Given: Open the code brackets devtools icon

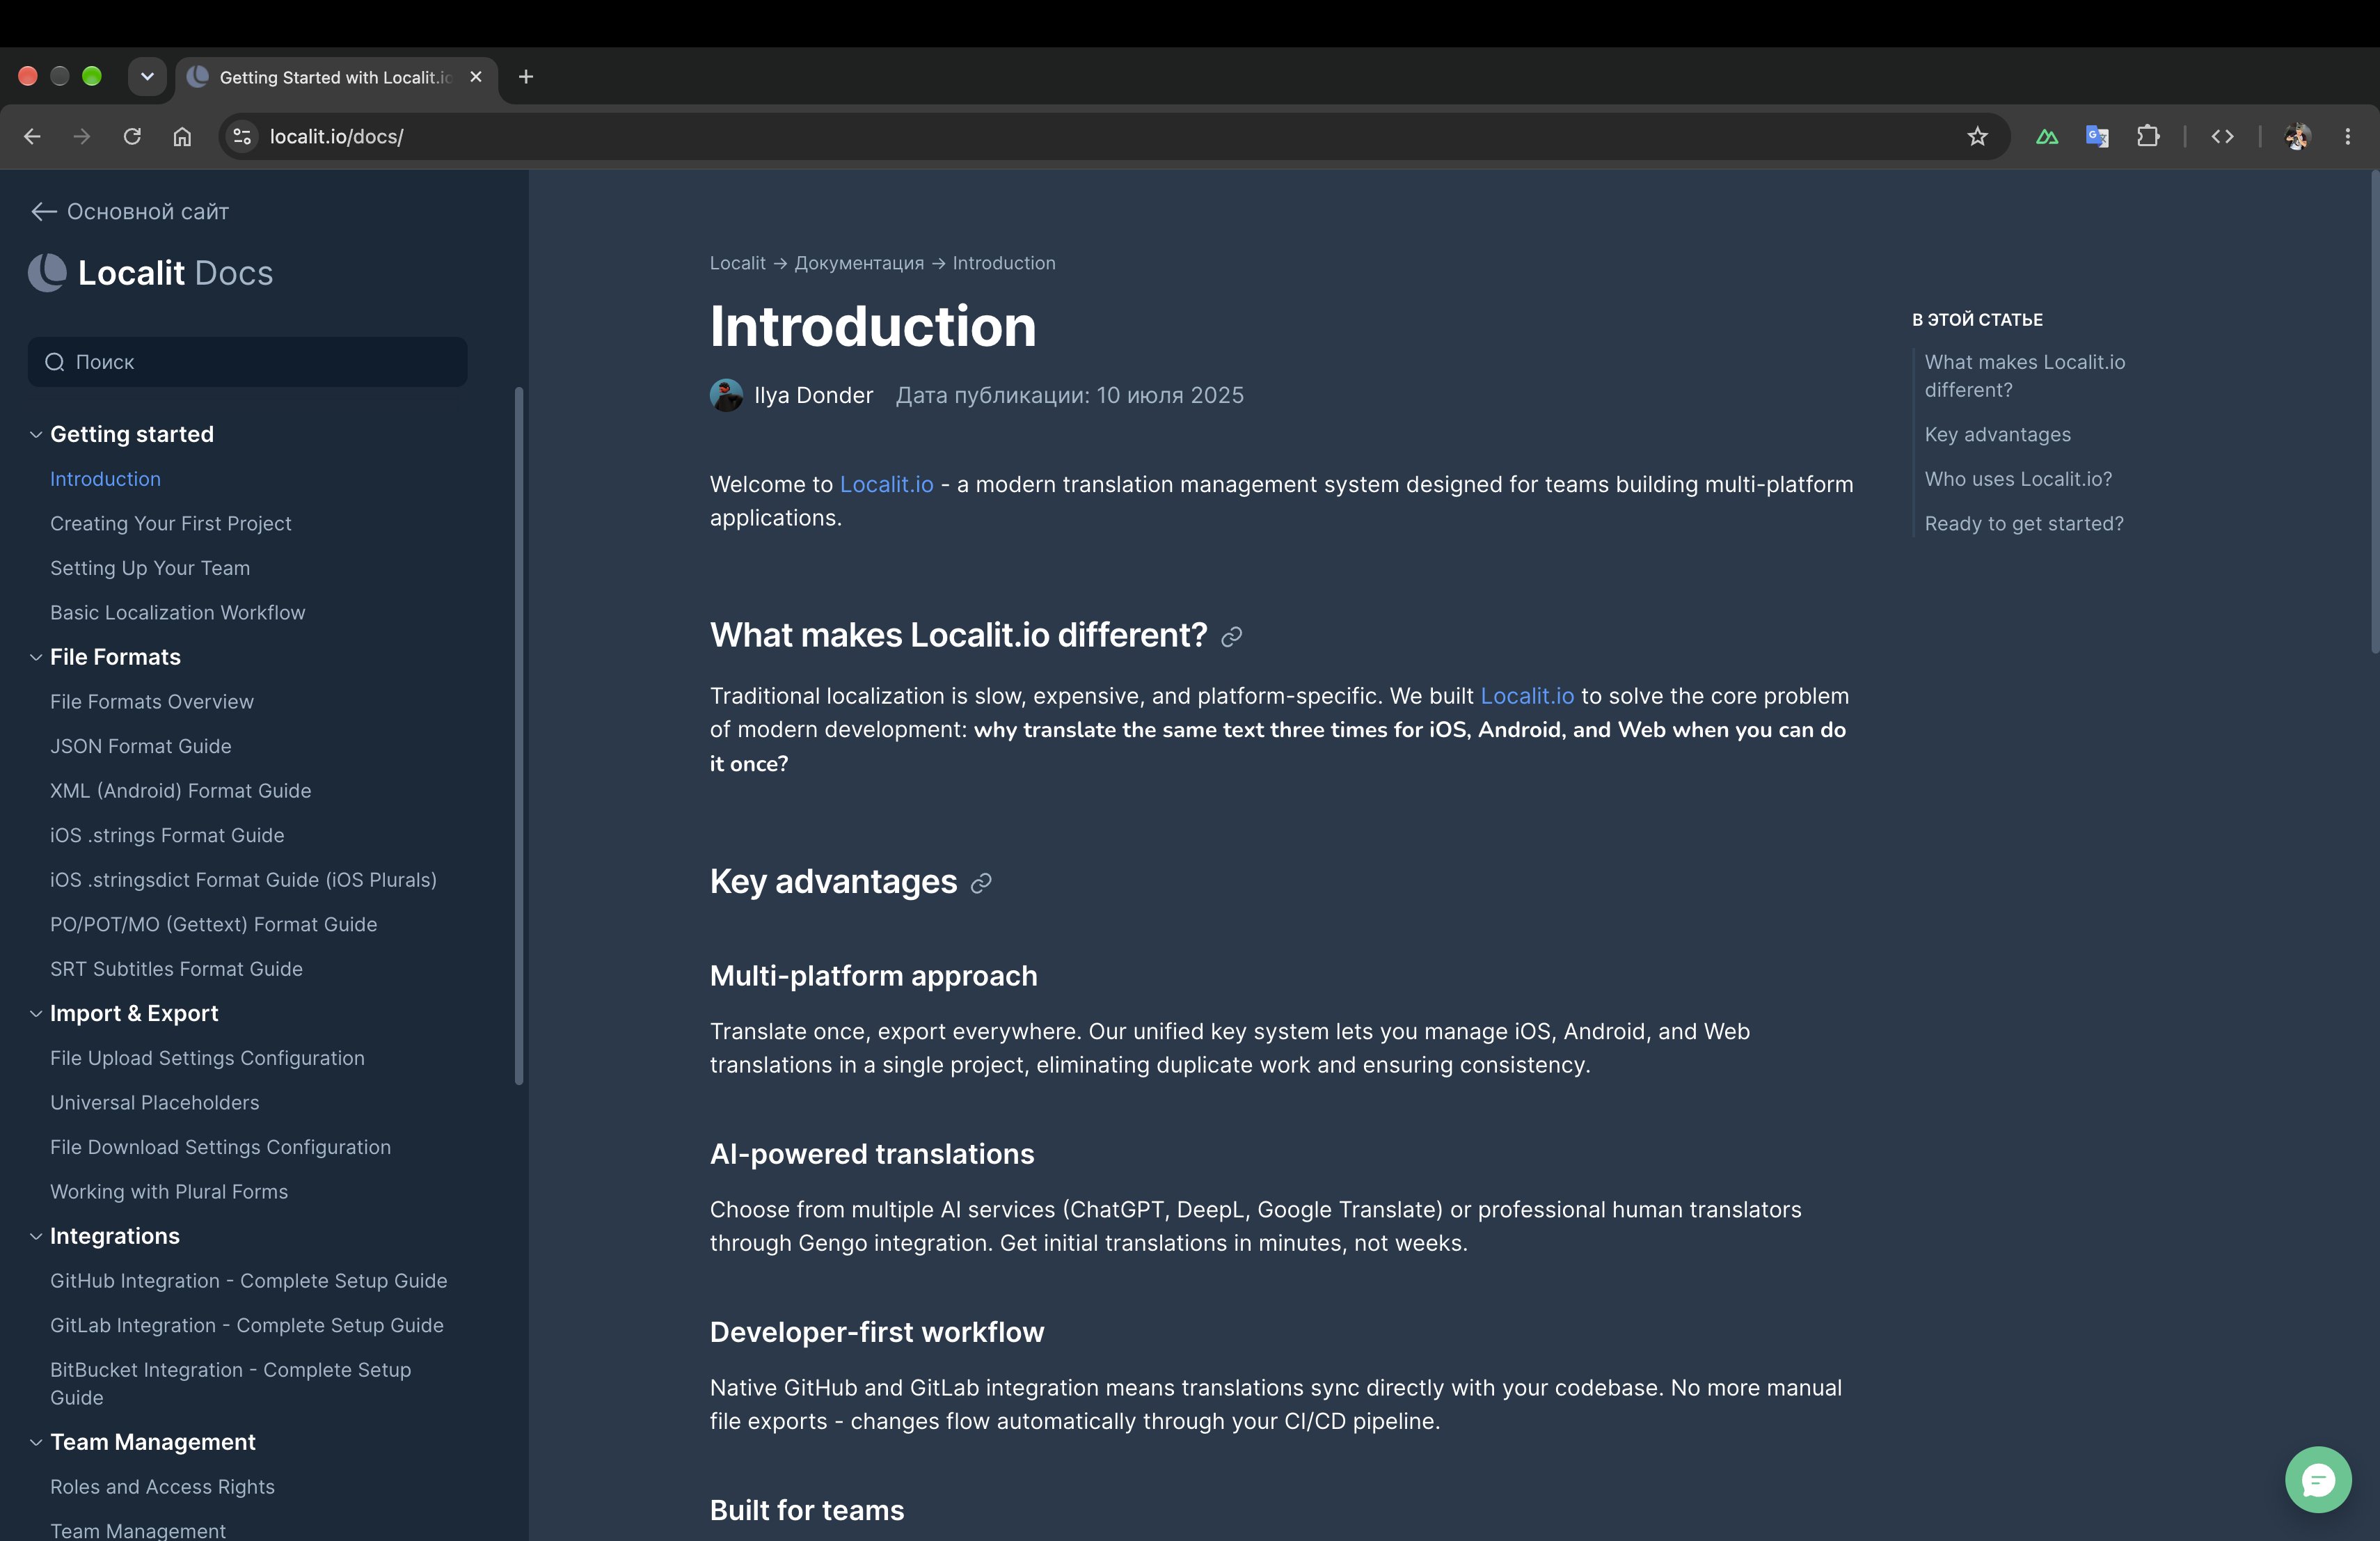Looking at the screenshot, I should (2222, 137).
